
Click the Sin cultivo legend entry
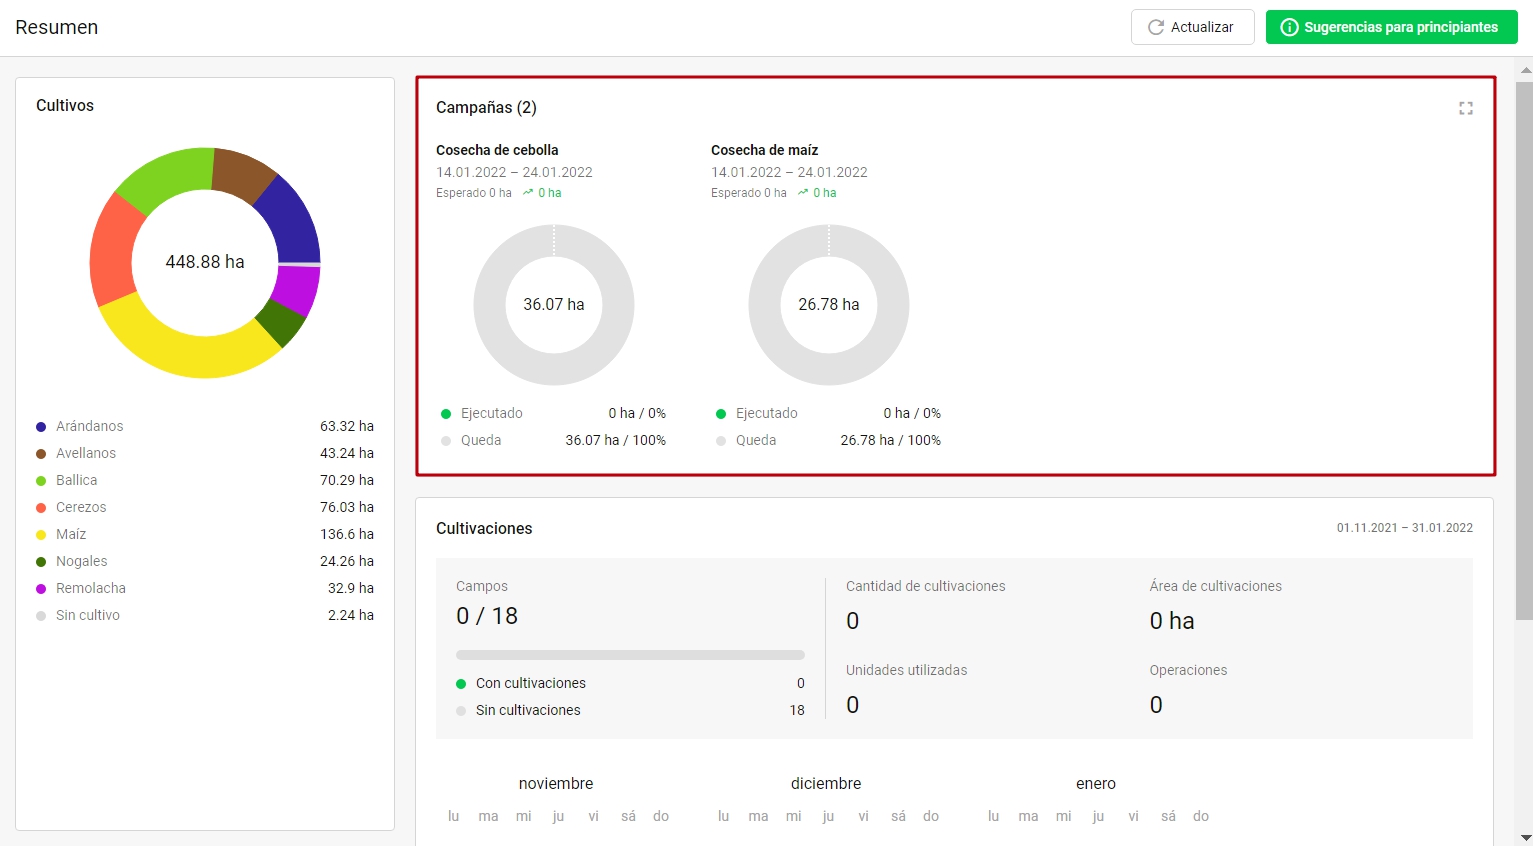[87, 615]
